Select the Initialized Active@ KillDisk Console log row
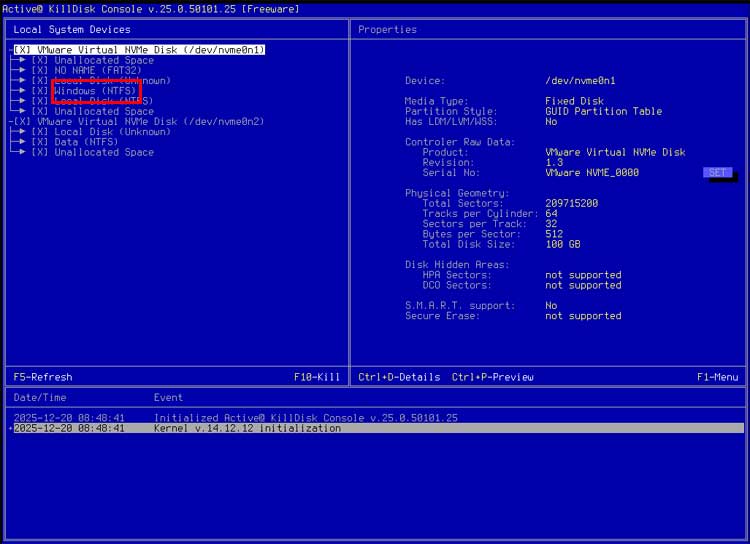The height and width of the screenshot is (544, 750). pos(377,418)
